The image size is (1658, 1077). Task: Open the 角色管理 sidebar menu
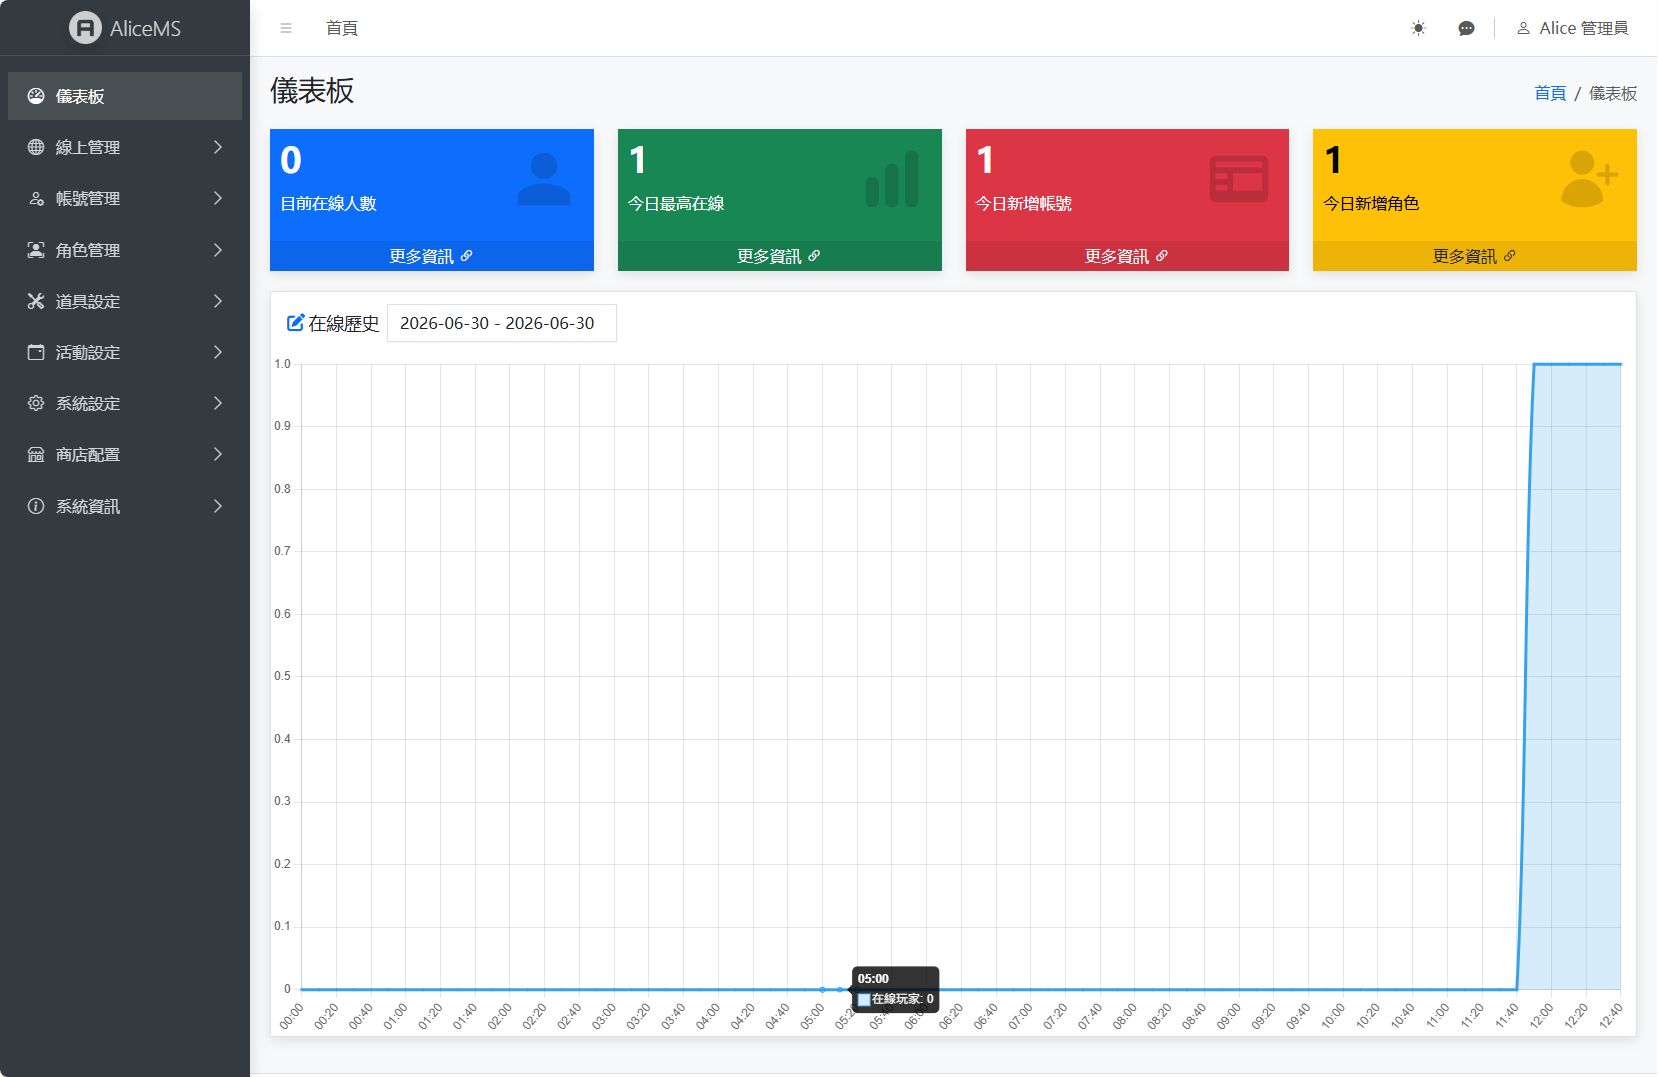tap(125, 250)
